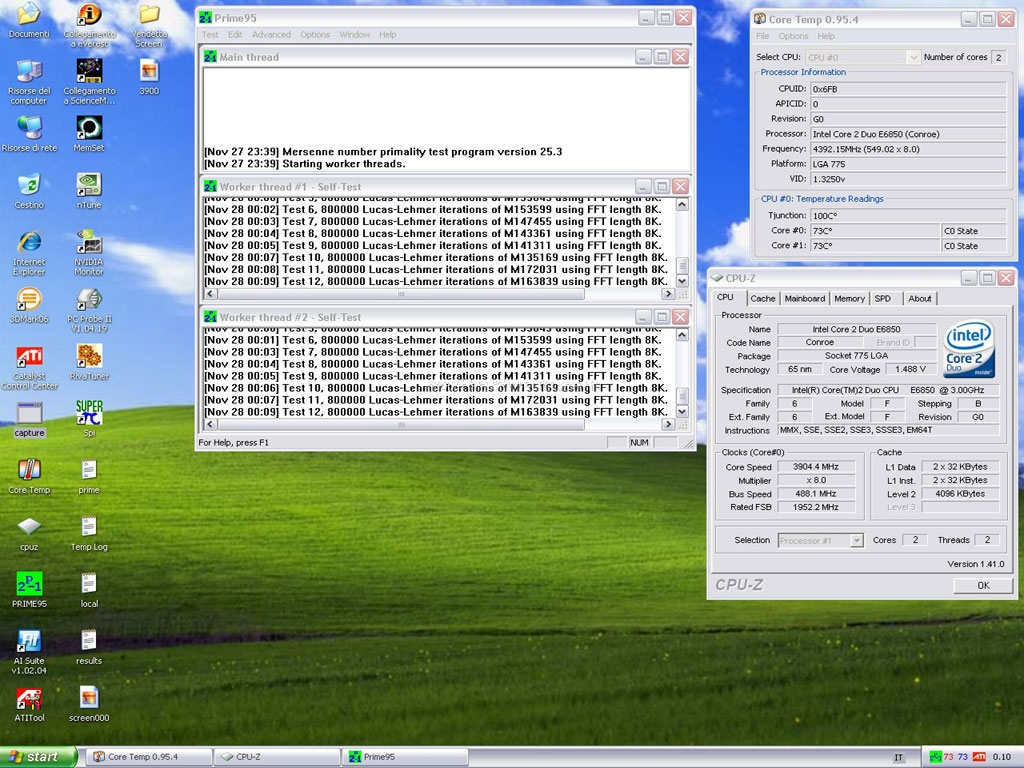Click the ATI tray icon in system tray
Screen dimensions: 1024x768
(979, 757)
